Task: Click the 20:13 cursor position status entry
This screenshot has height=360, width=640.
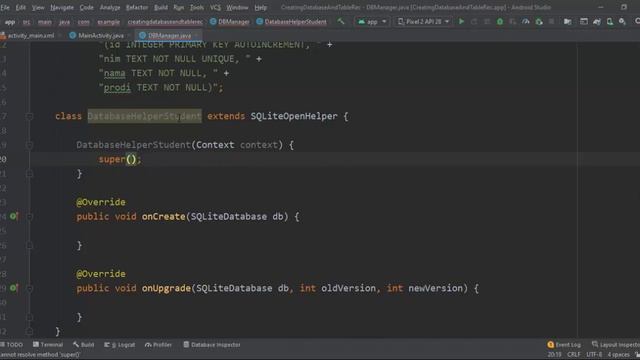Action: click(x=554, y=355)
